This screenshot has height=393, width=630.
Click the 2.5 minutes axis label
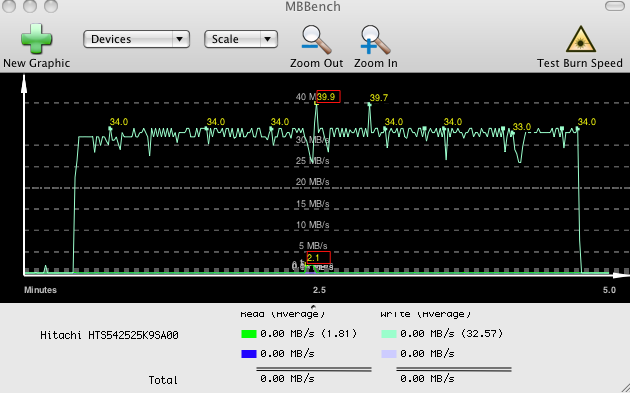319,290
